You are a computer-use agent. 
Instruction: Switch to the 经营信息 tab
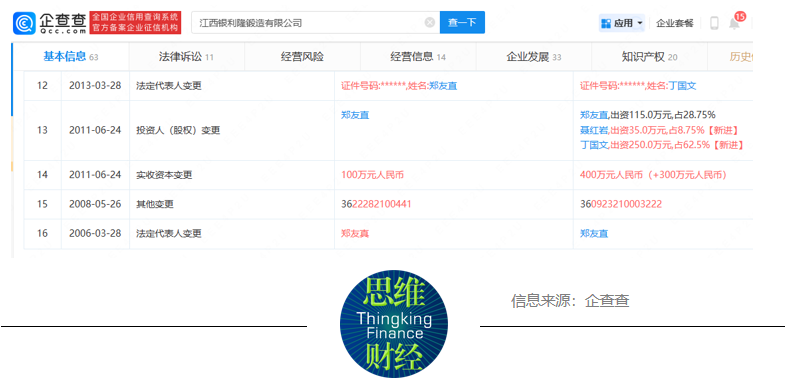(x=418, y=57)
